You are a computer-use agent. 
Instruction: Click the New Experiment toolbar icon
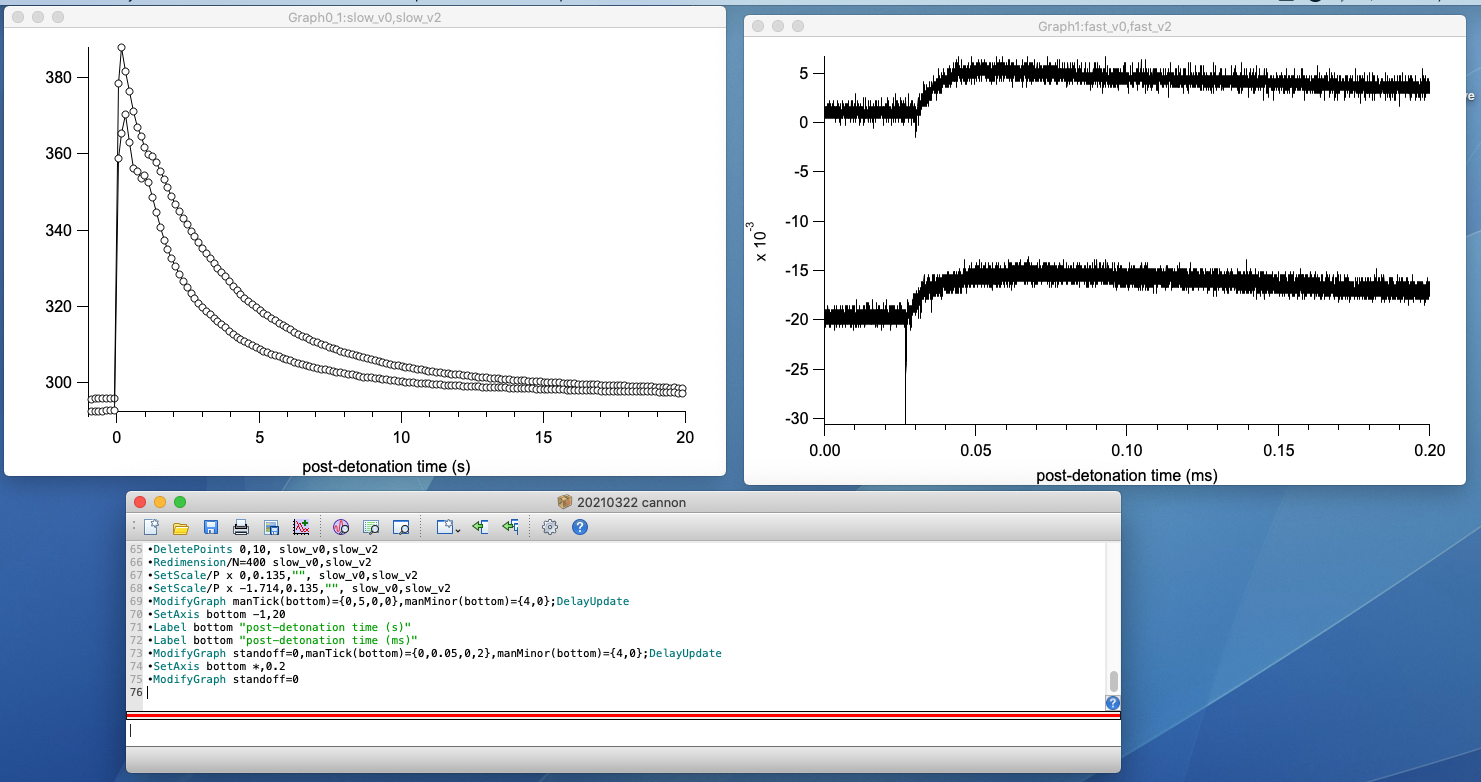151,527
